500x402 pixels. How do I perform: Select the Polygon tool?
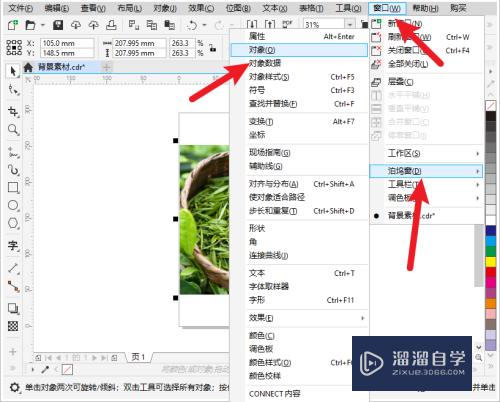pos(13,223)
